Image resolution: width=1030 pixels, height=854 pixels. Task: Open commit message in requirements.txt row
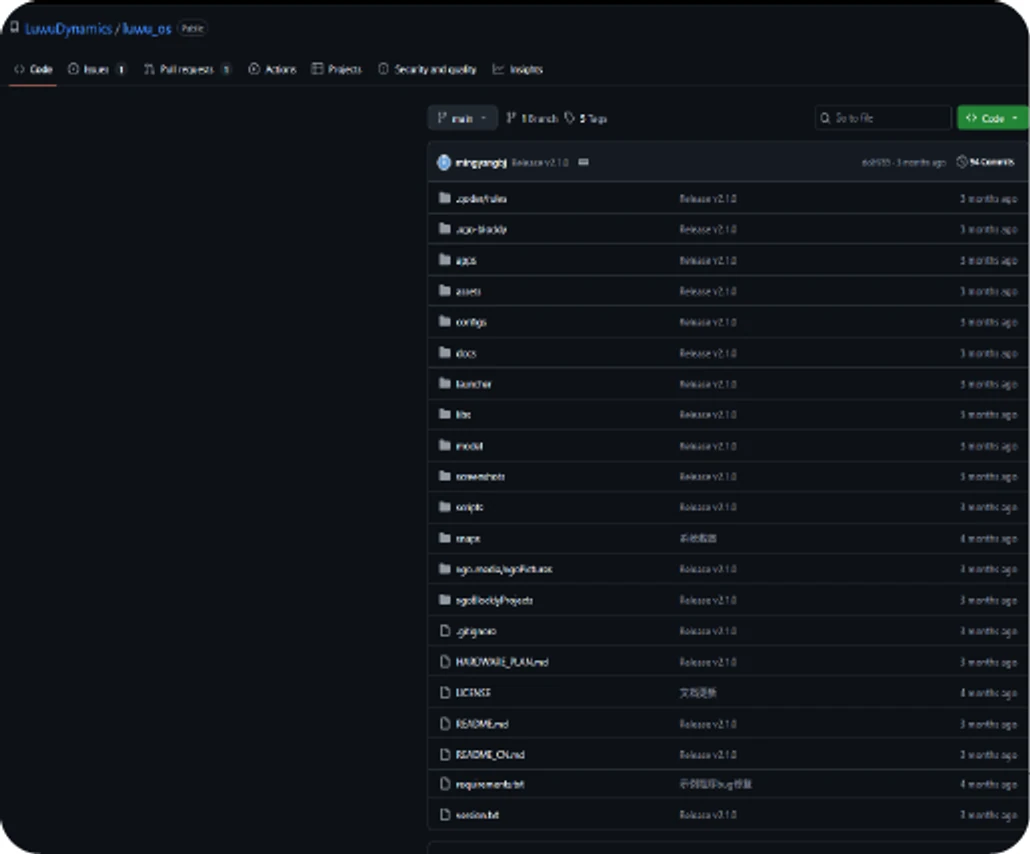click(x=715, y=784)
